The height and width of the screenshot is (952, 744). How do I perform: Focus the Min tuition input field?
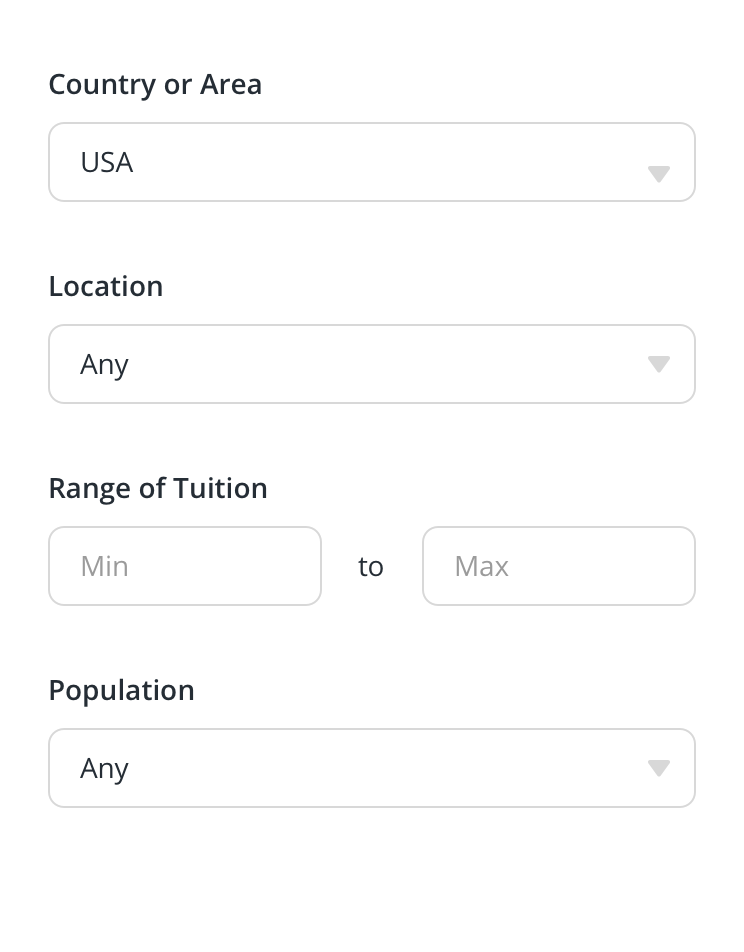point(185,566)
